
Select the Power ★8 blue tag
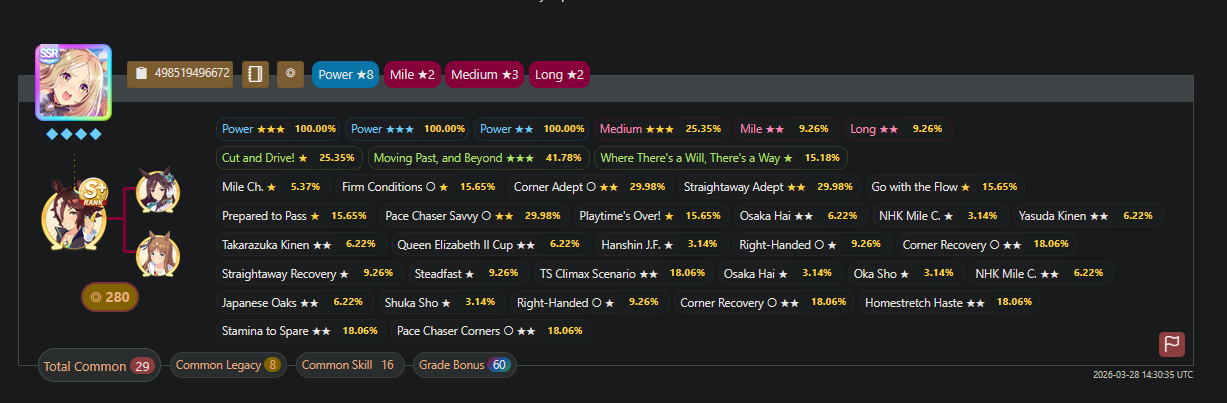click(346, 74)
